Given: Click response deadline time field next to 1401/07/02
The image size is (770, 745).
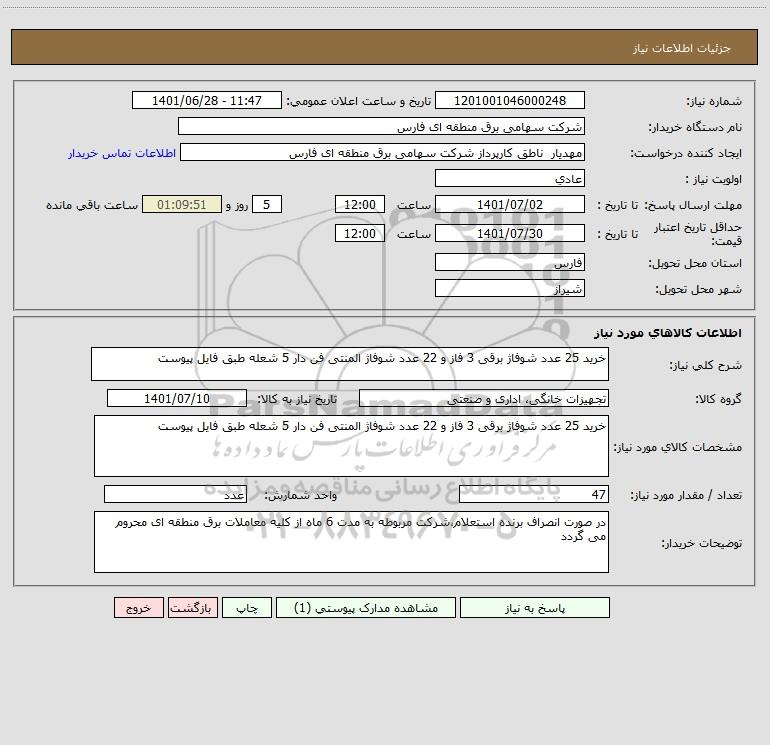Looking at the screenshot, I should 359,204.
